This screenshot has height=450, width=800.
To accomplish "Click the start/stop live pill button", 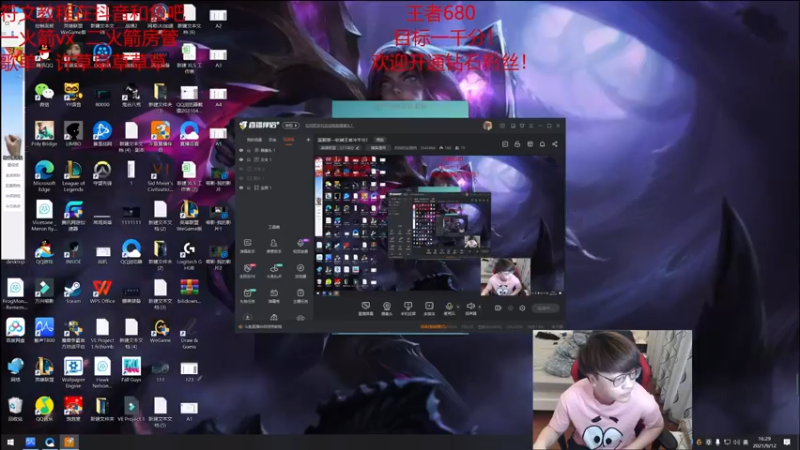I will (x=545, y=308).
